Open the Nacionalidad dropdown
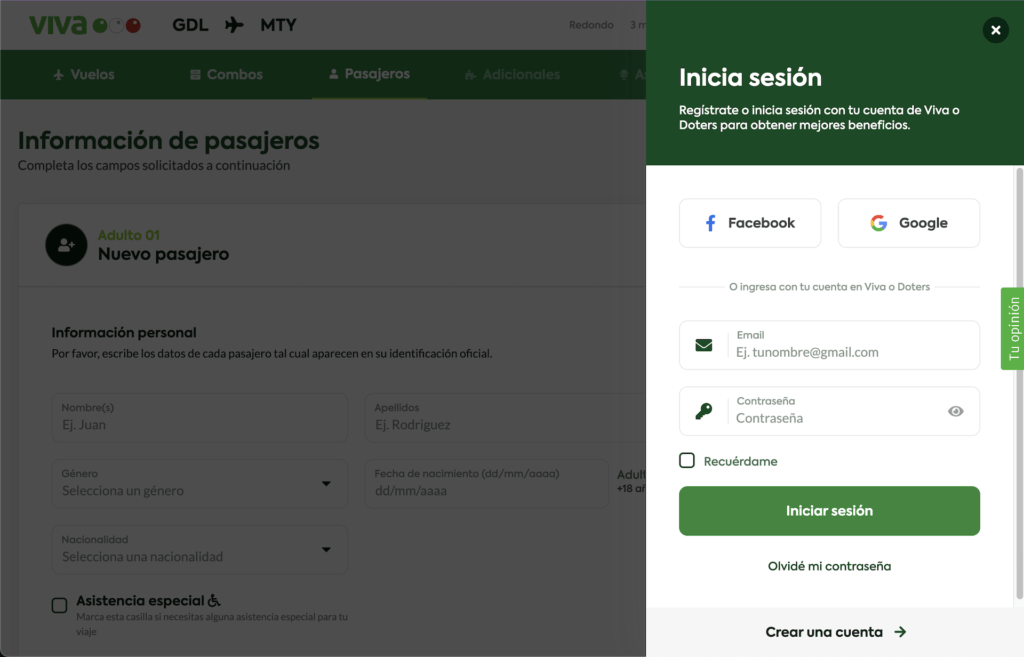The height and width of the screenshot is (657, 1024). tap(199, 549)
